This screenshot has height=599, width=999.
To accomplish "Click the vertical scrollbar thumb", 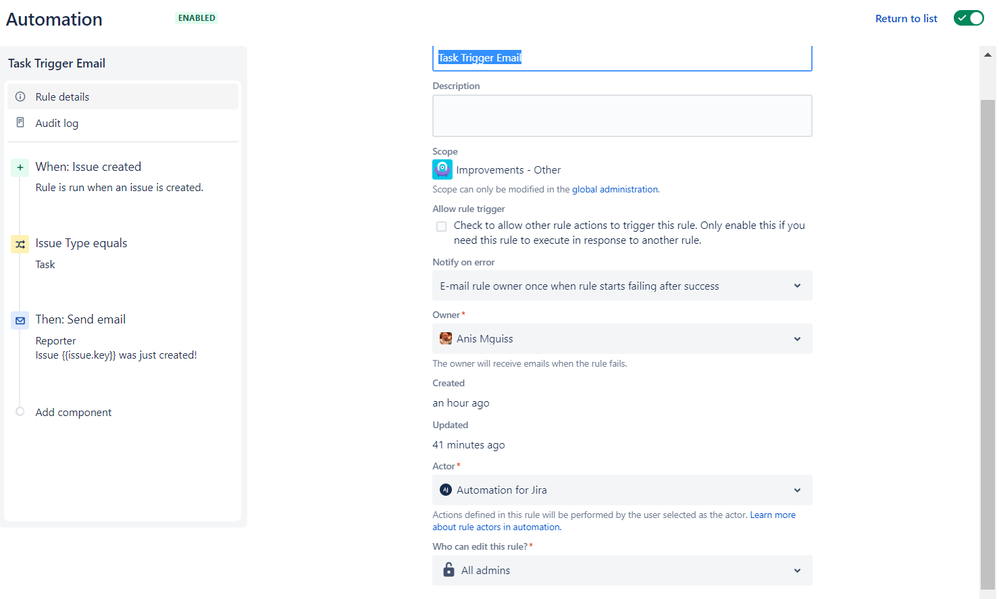I will pyautogui.click(x=987, y=344).
